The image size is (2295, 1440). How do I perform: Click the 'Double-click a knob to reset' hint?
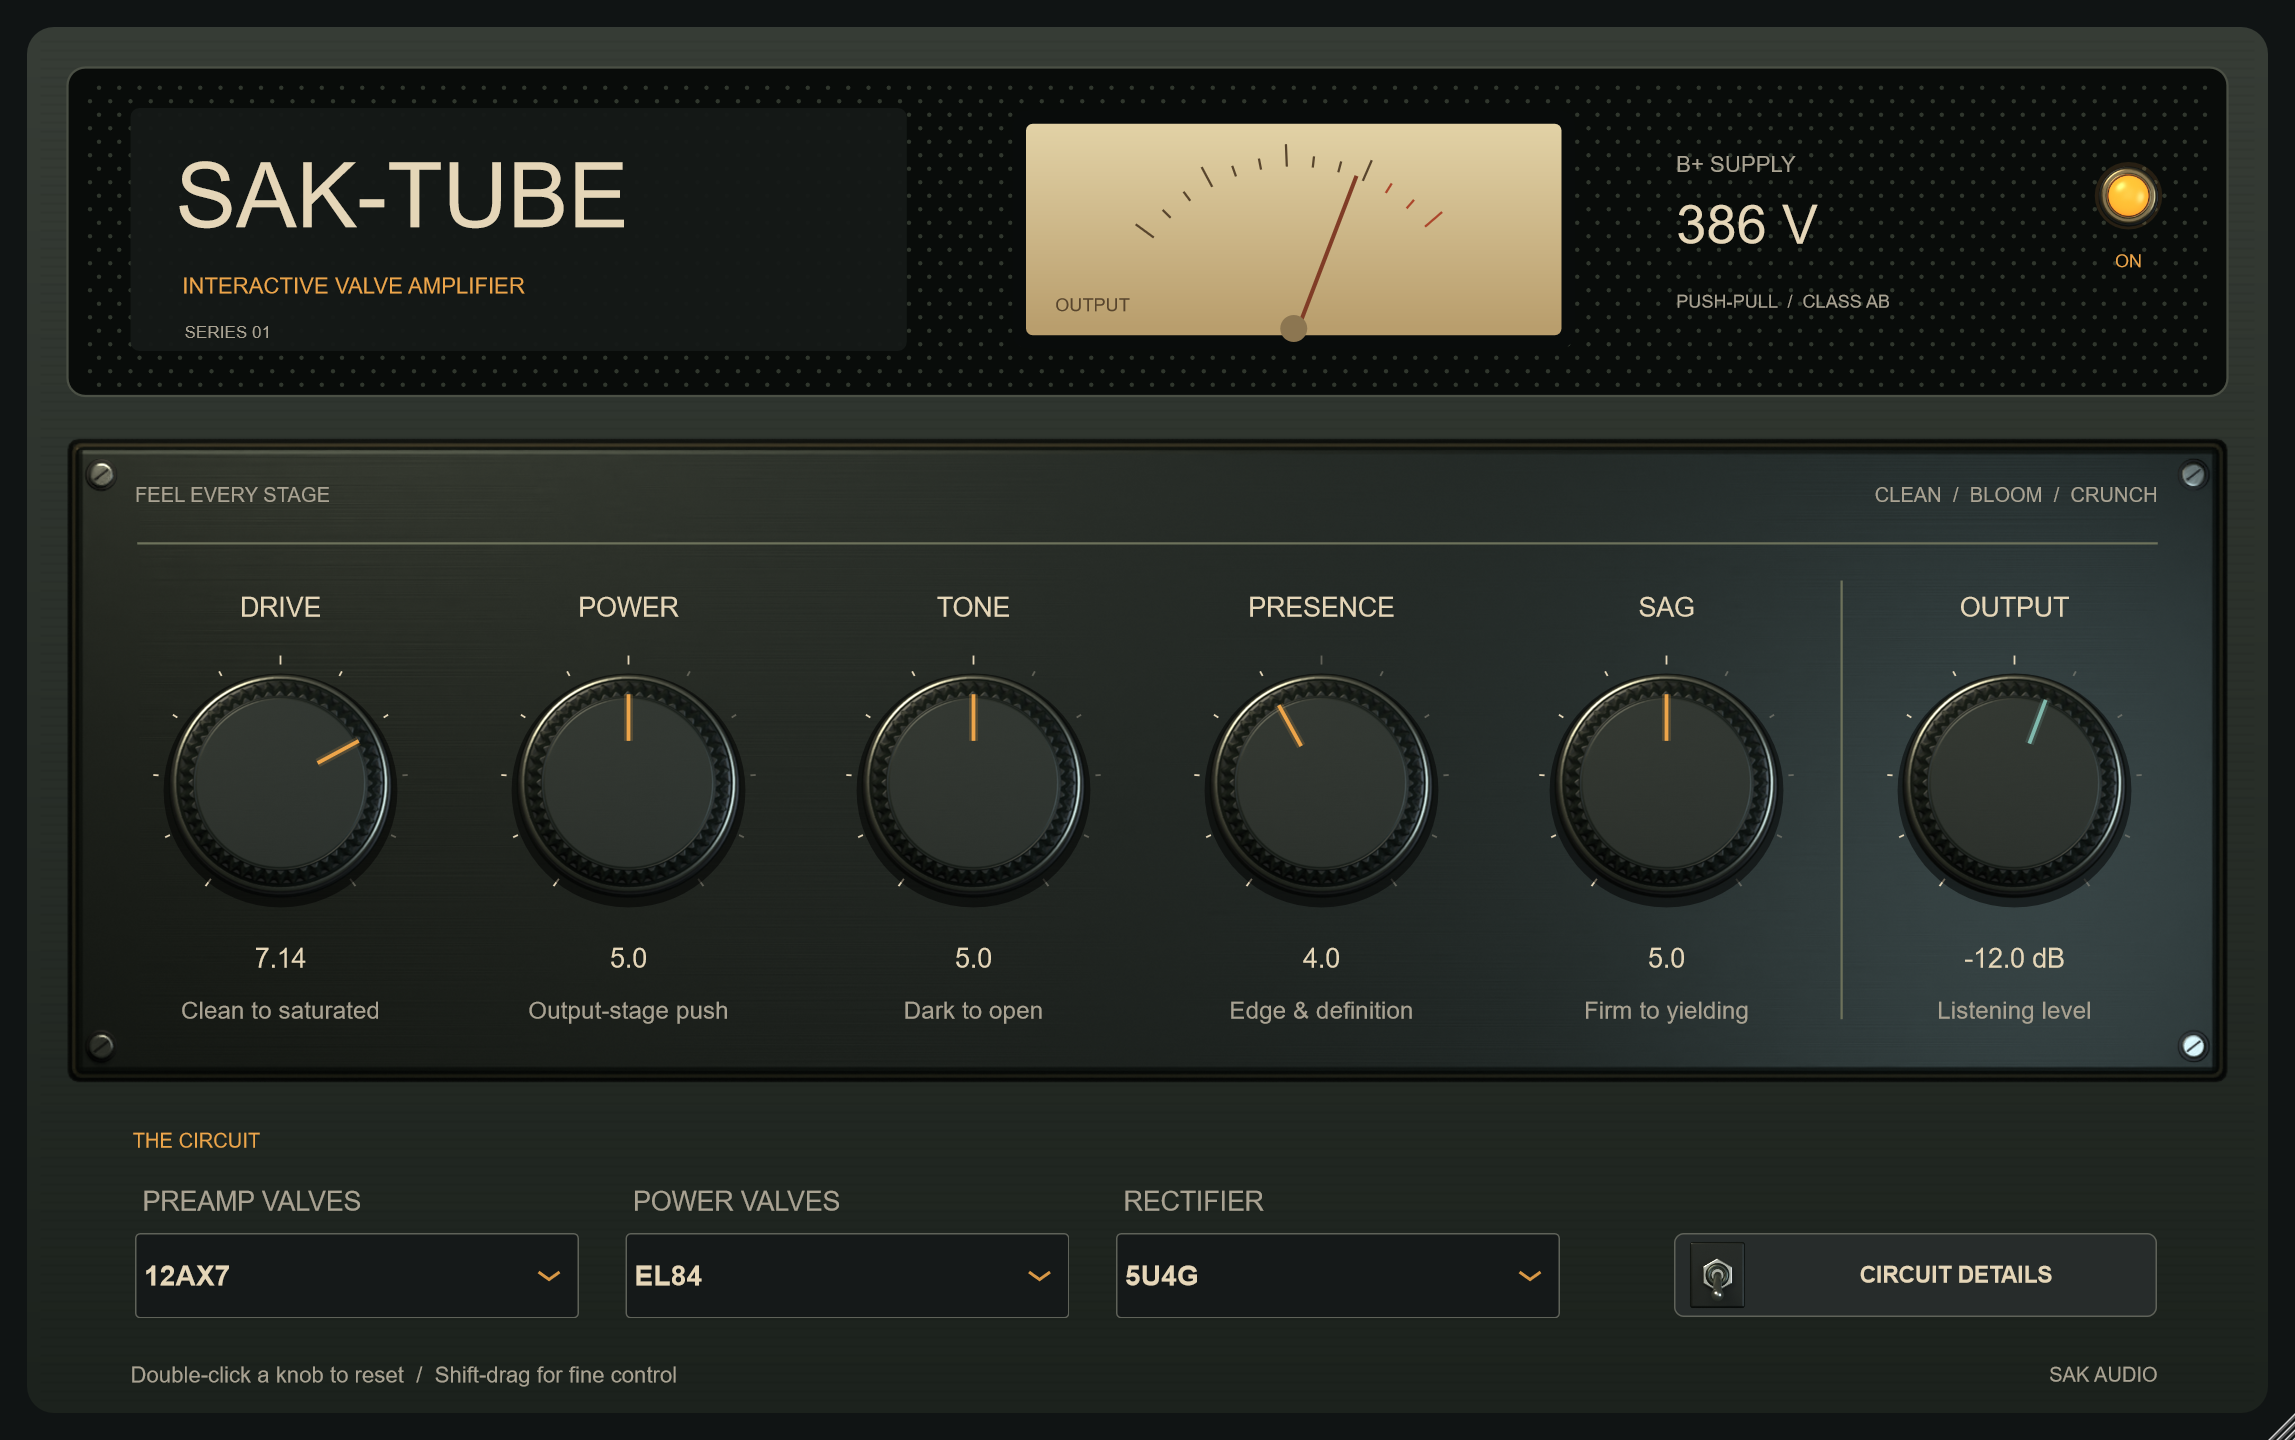[267, 1375]
